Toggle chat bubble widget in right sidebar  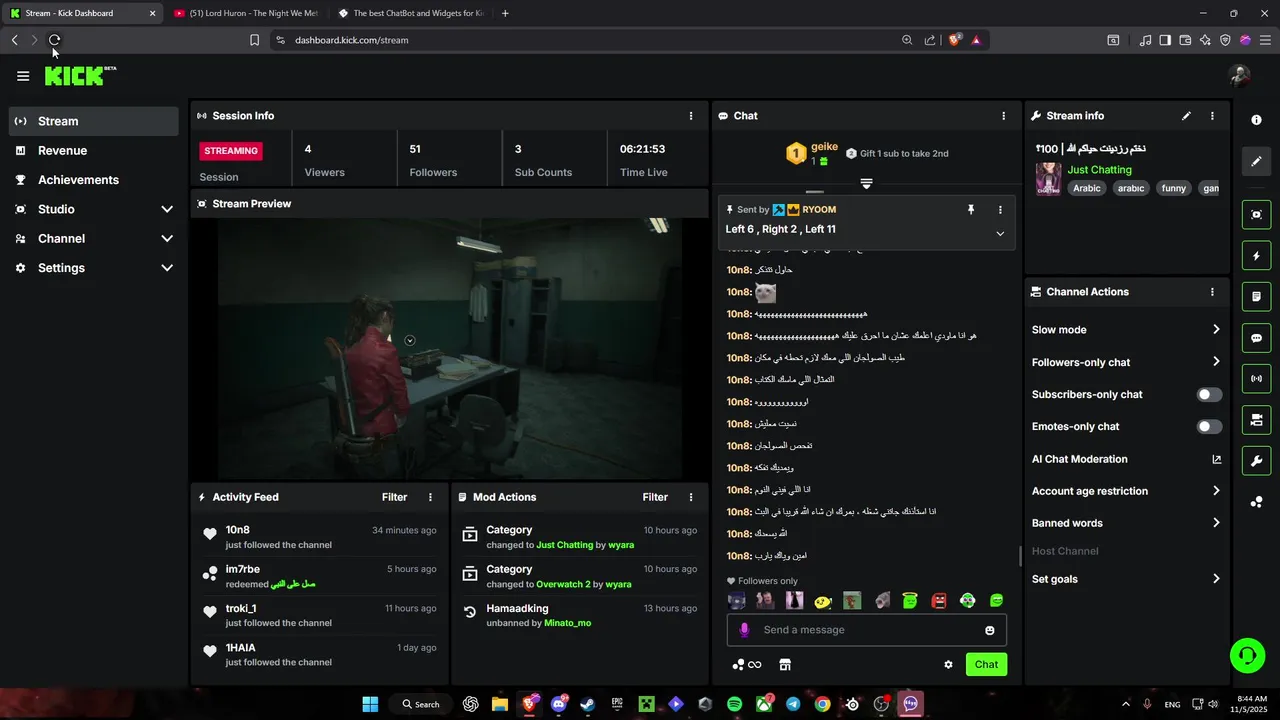1257,338
